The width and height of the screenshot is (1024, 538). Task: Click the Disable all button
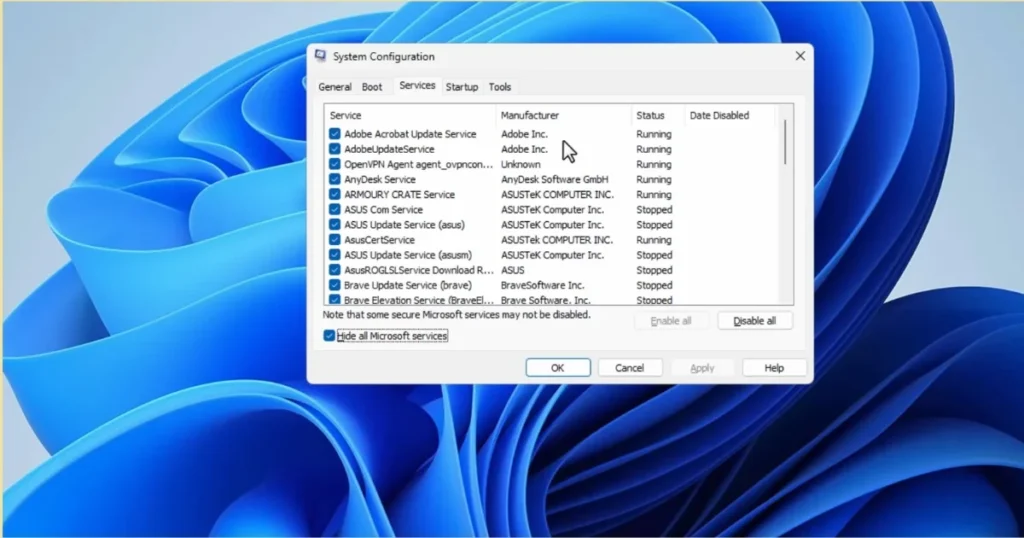755,321
